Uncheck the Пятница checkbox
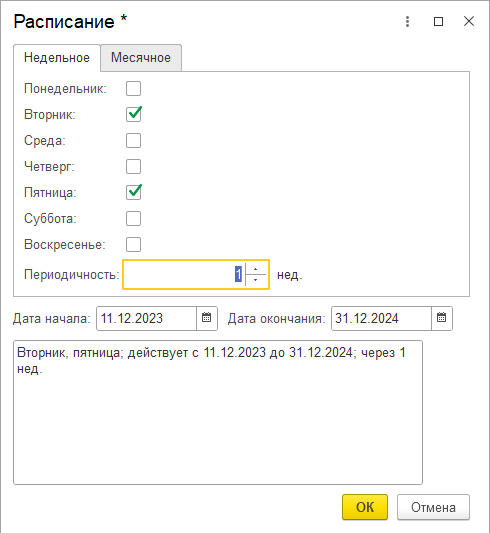This screenshot has height=533, width=490. (x=133, y=192)
